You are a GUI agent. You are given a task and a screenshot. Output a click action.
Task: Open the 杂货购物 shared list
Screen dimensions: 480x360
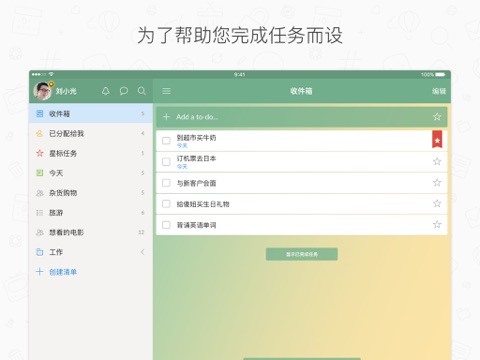[91, 193]
